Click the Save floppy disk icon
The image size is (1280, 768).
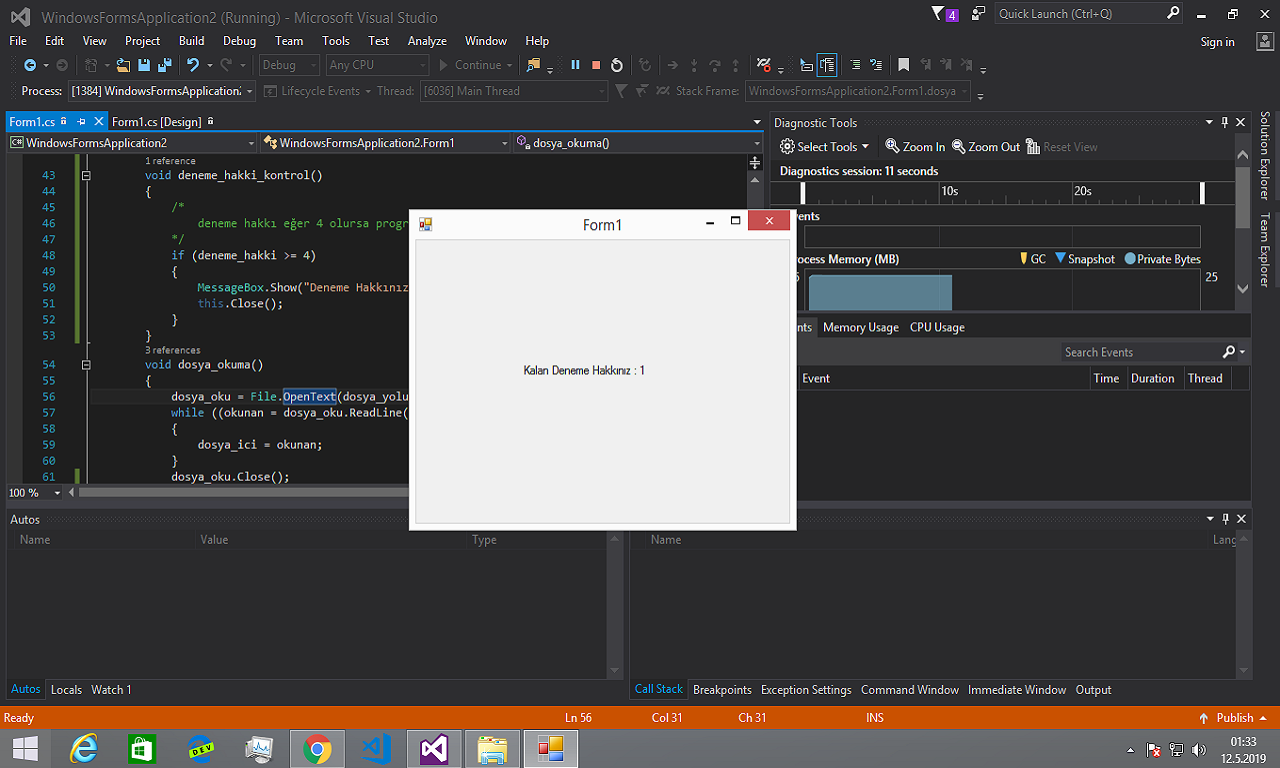[x=144, y=65]
